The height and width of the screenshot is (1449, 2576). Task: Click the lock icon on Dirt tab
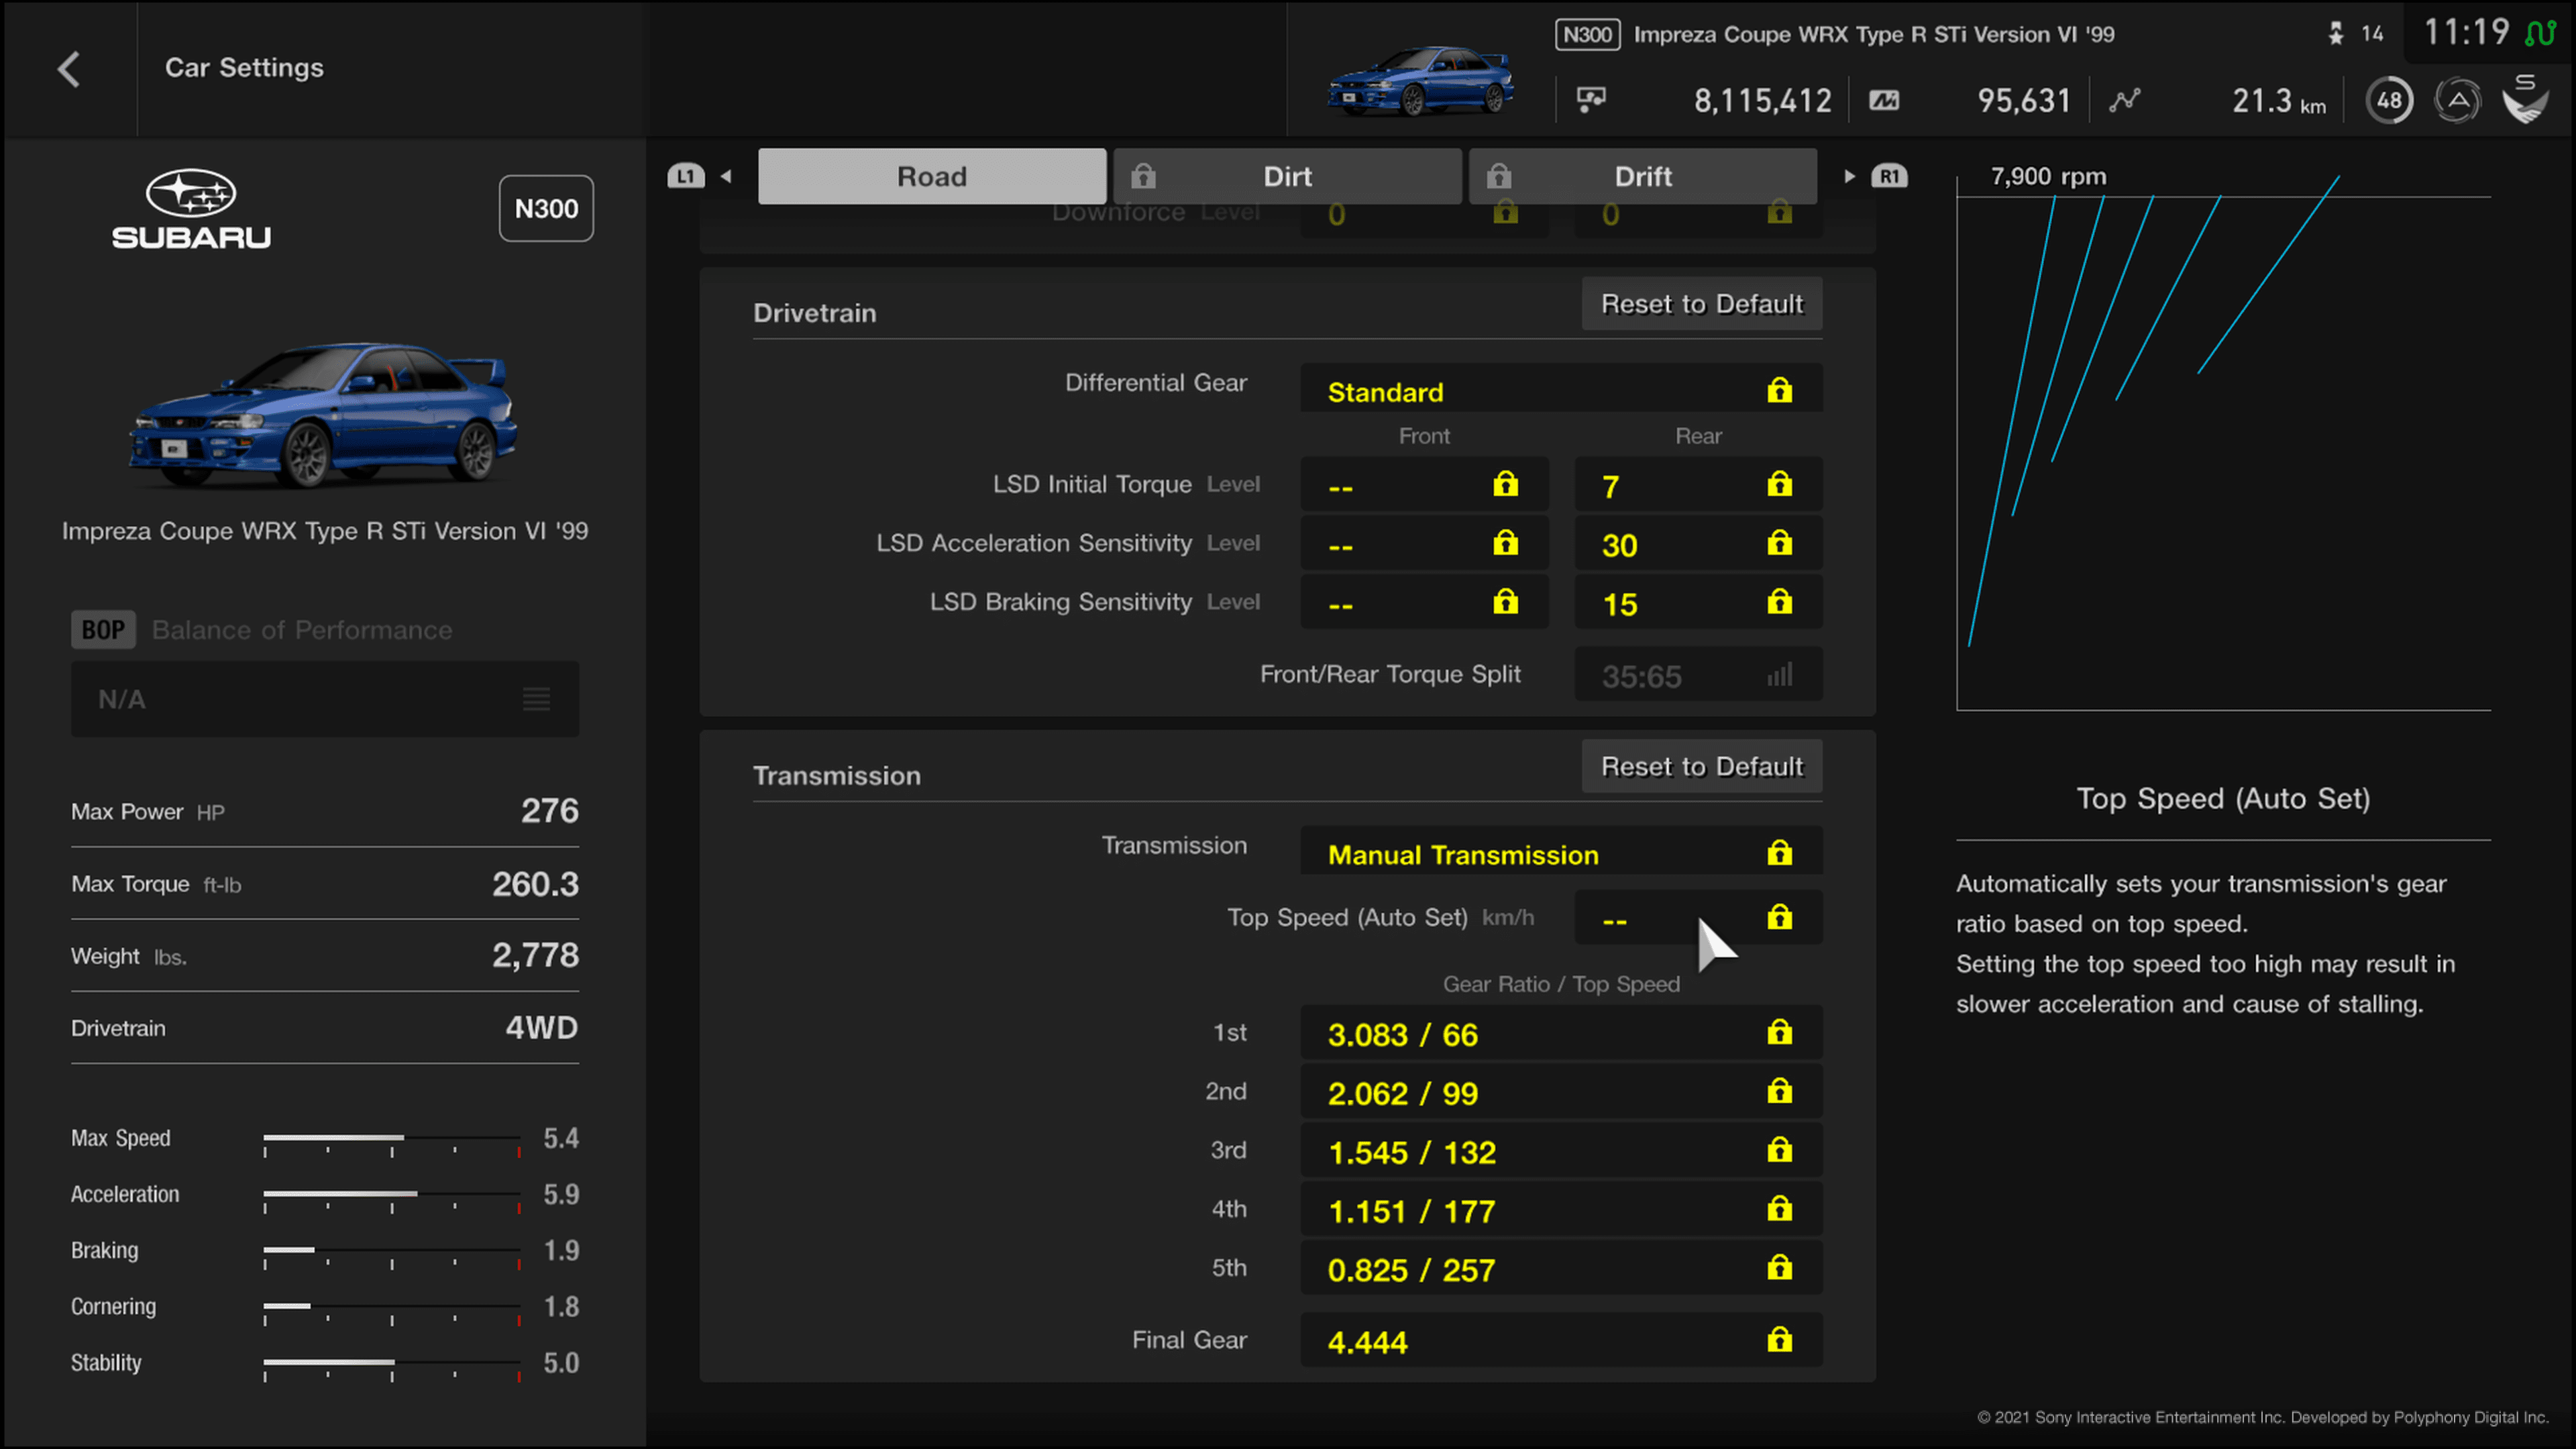click(x=1143, y=177)
